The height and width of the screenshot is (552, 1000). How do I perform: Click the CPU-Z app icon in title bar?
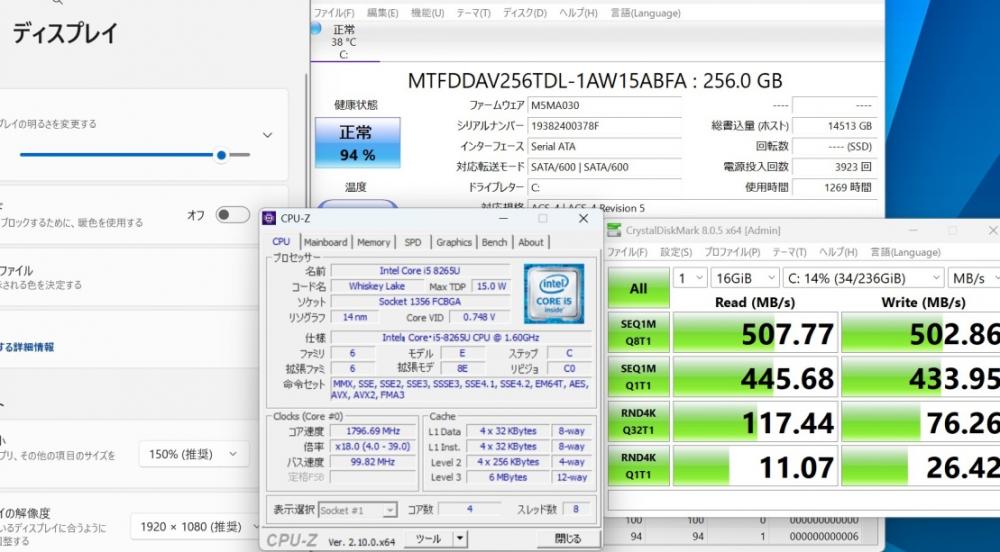270,218
